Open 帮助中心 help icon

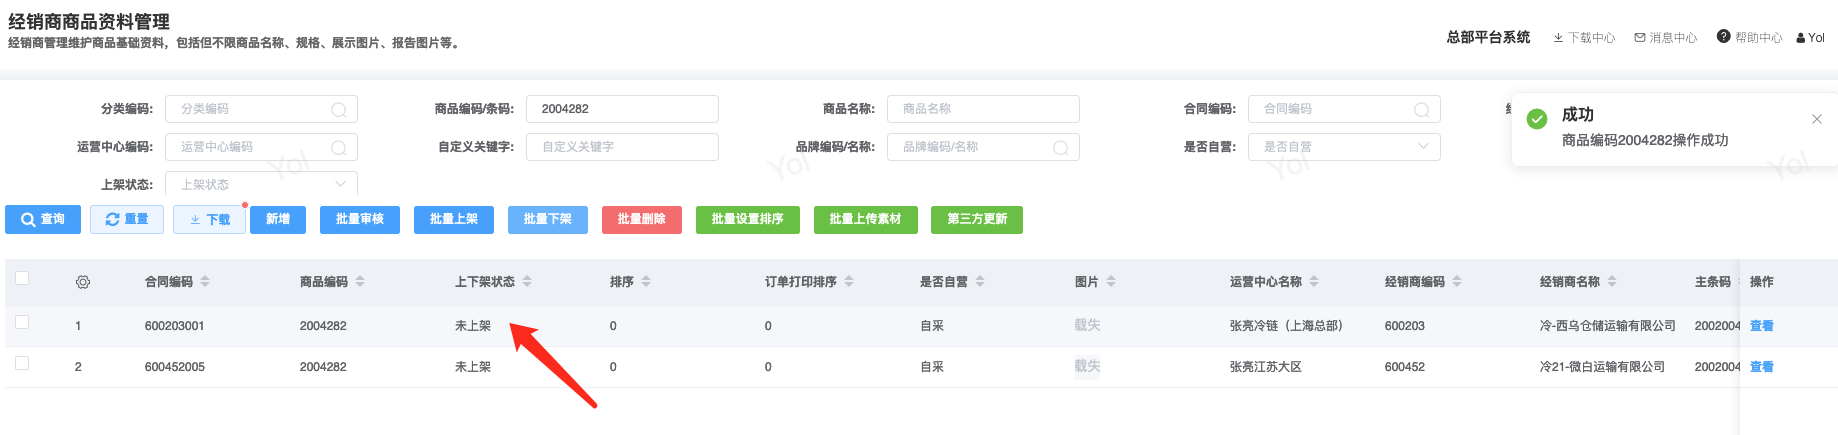(x=1723, y=37)
